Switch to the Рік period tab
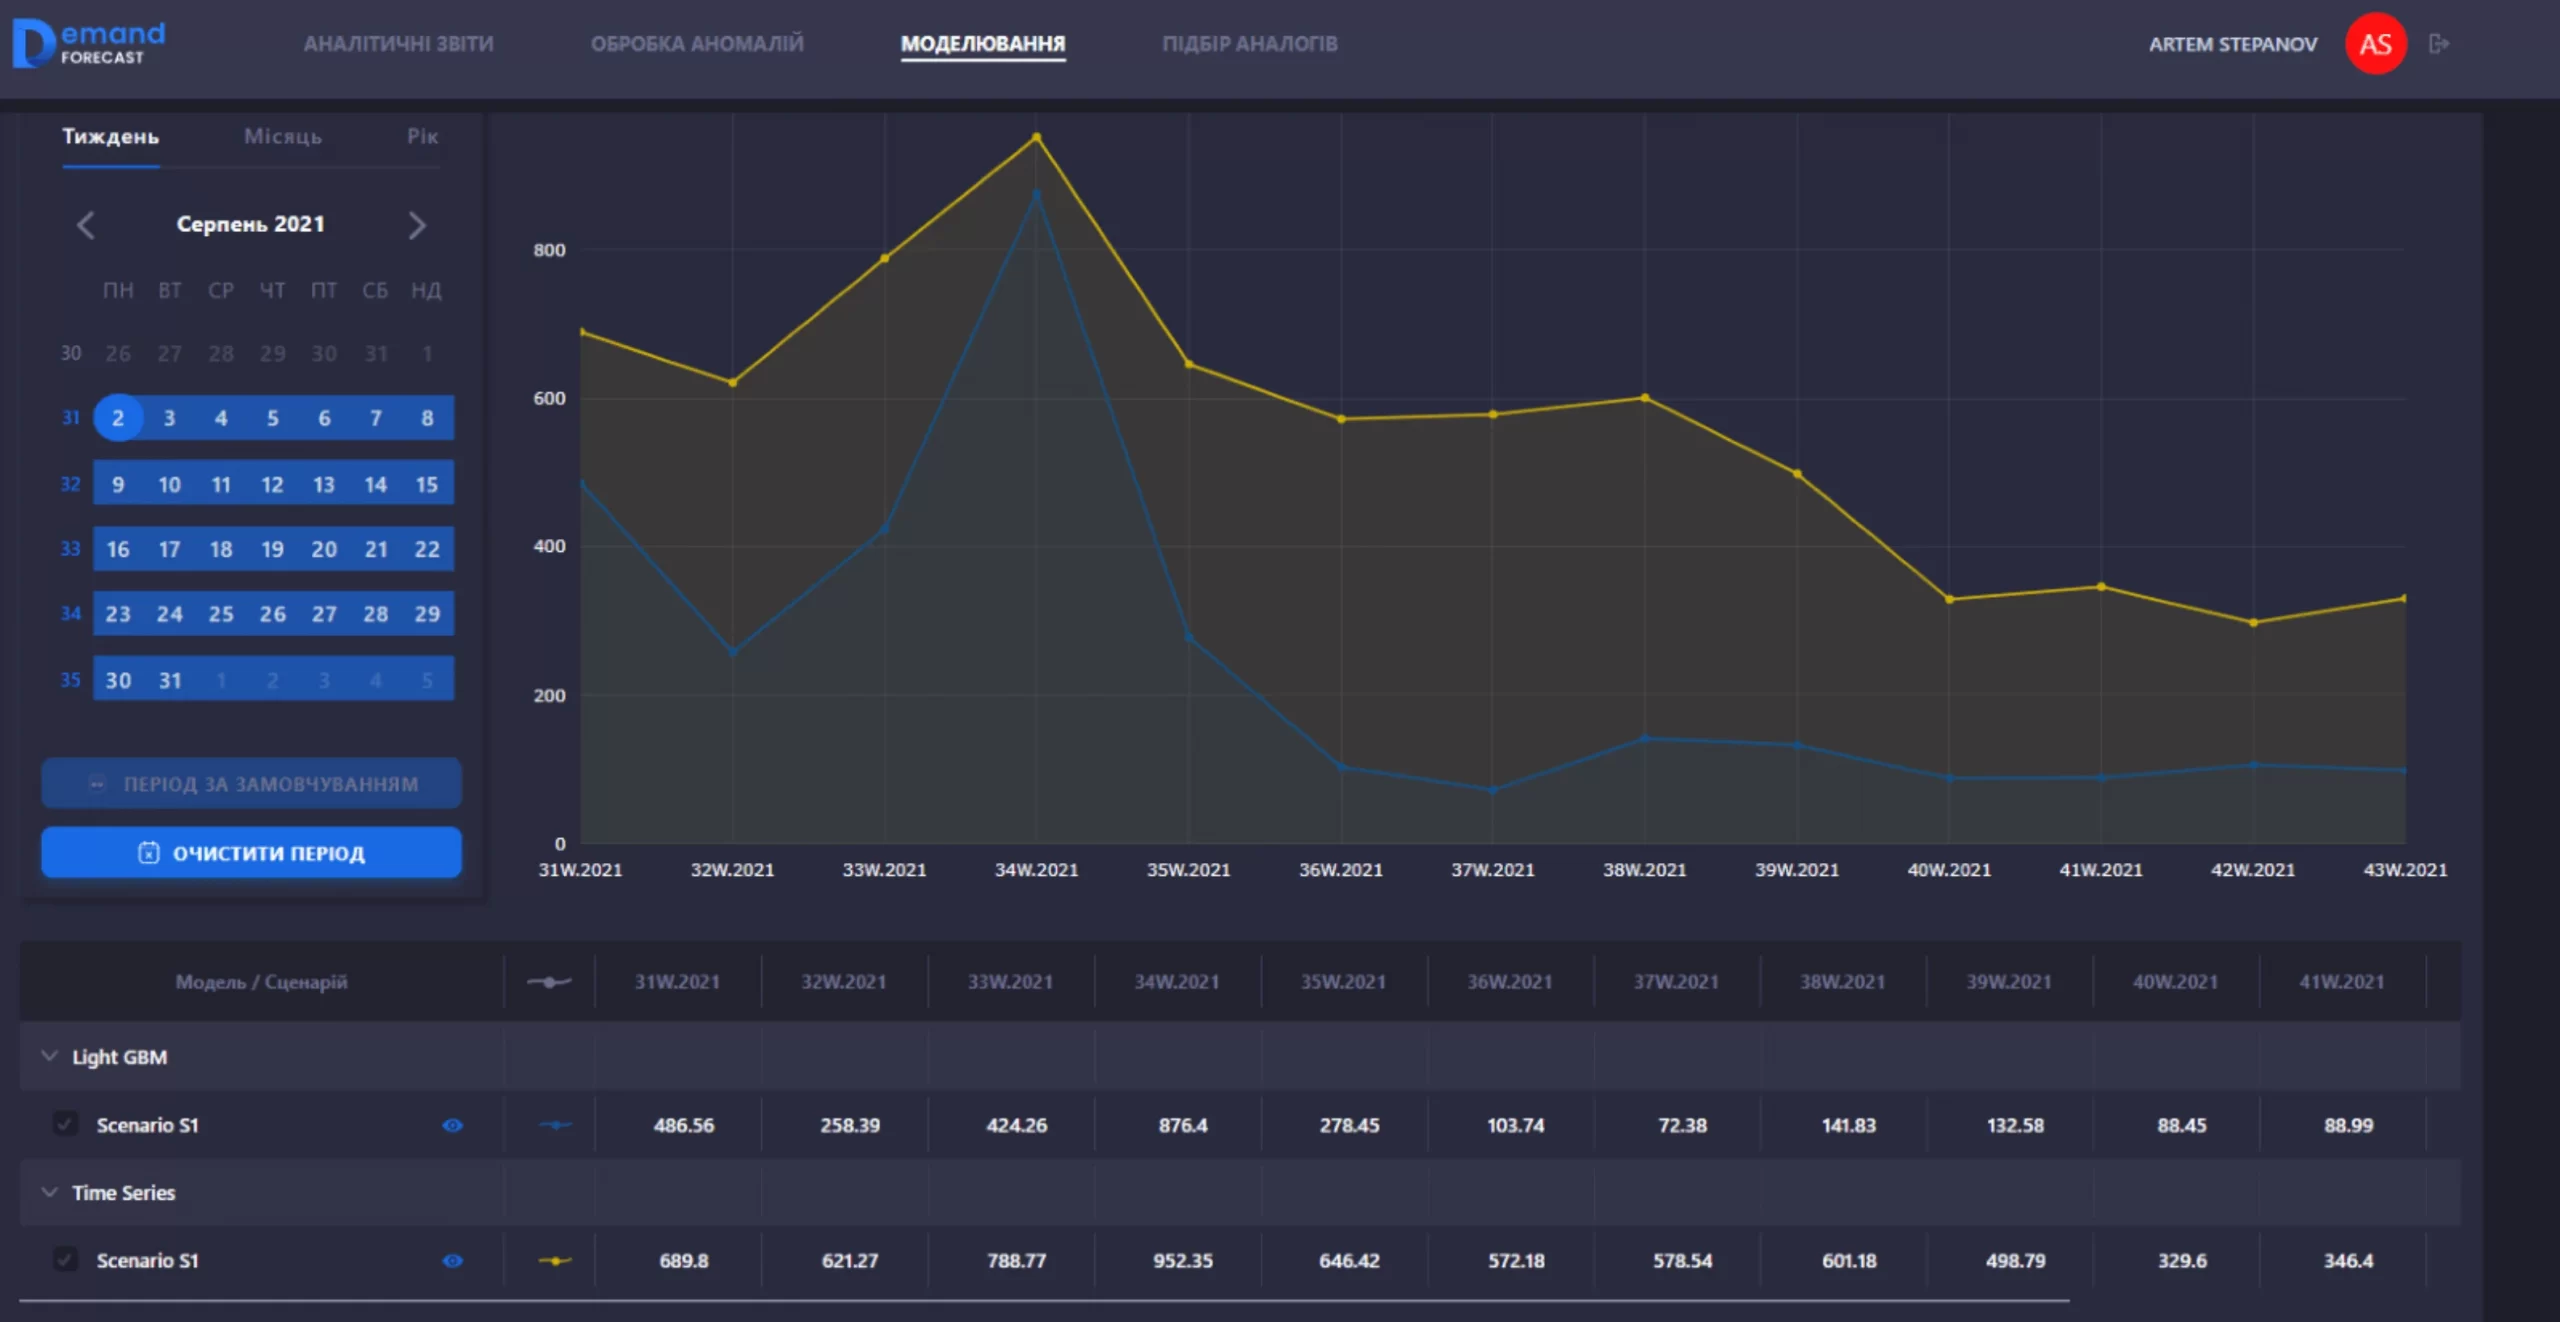Image resolution: width=2560 pixels, height=1322 pixels. (x=422, y=137)
